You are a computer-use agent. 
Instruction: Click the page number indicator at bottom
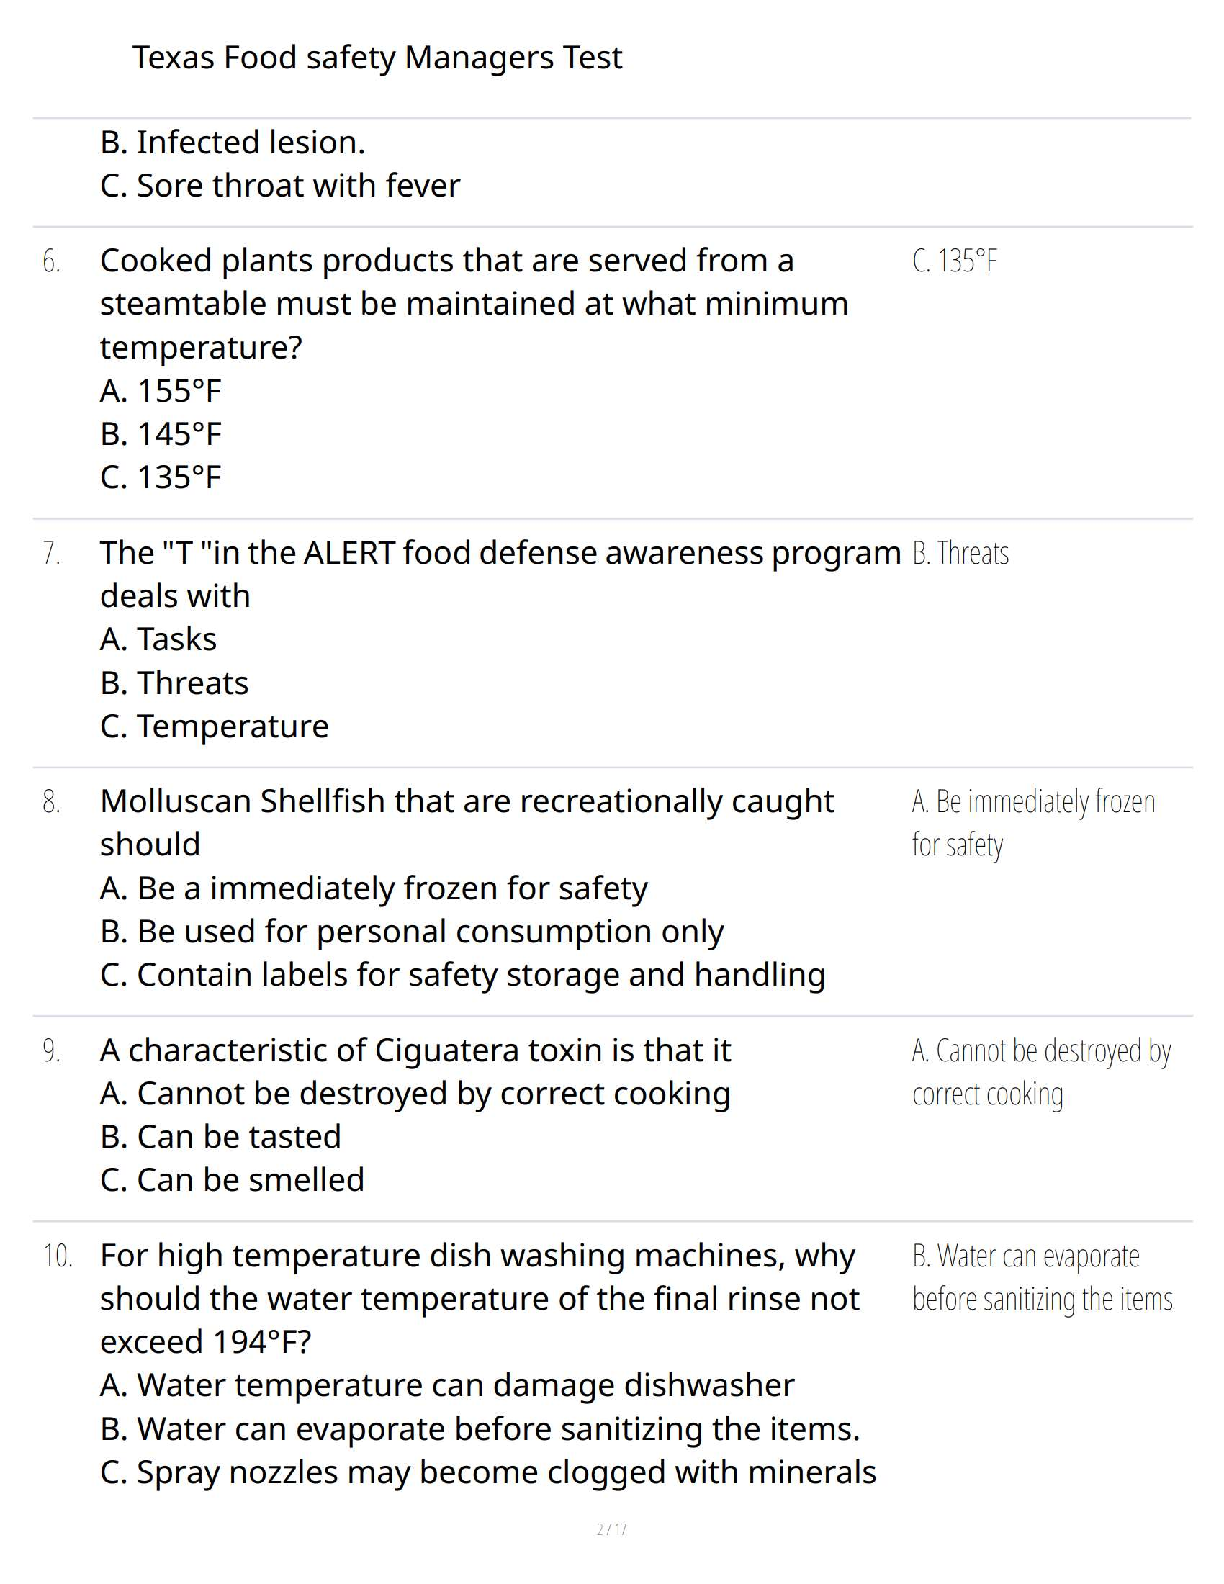(611, 1529)
